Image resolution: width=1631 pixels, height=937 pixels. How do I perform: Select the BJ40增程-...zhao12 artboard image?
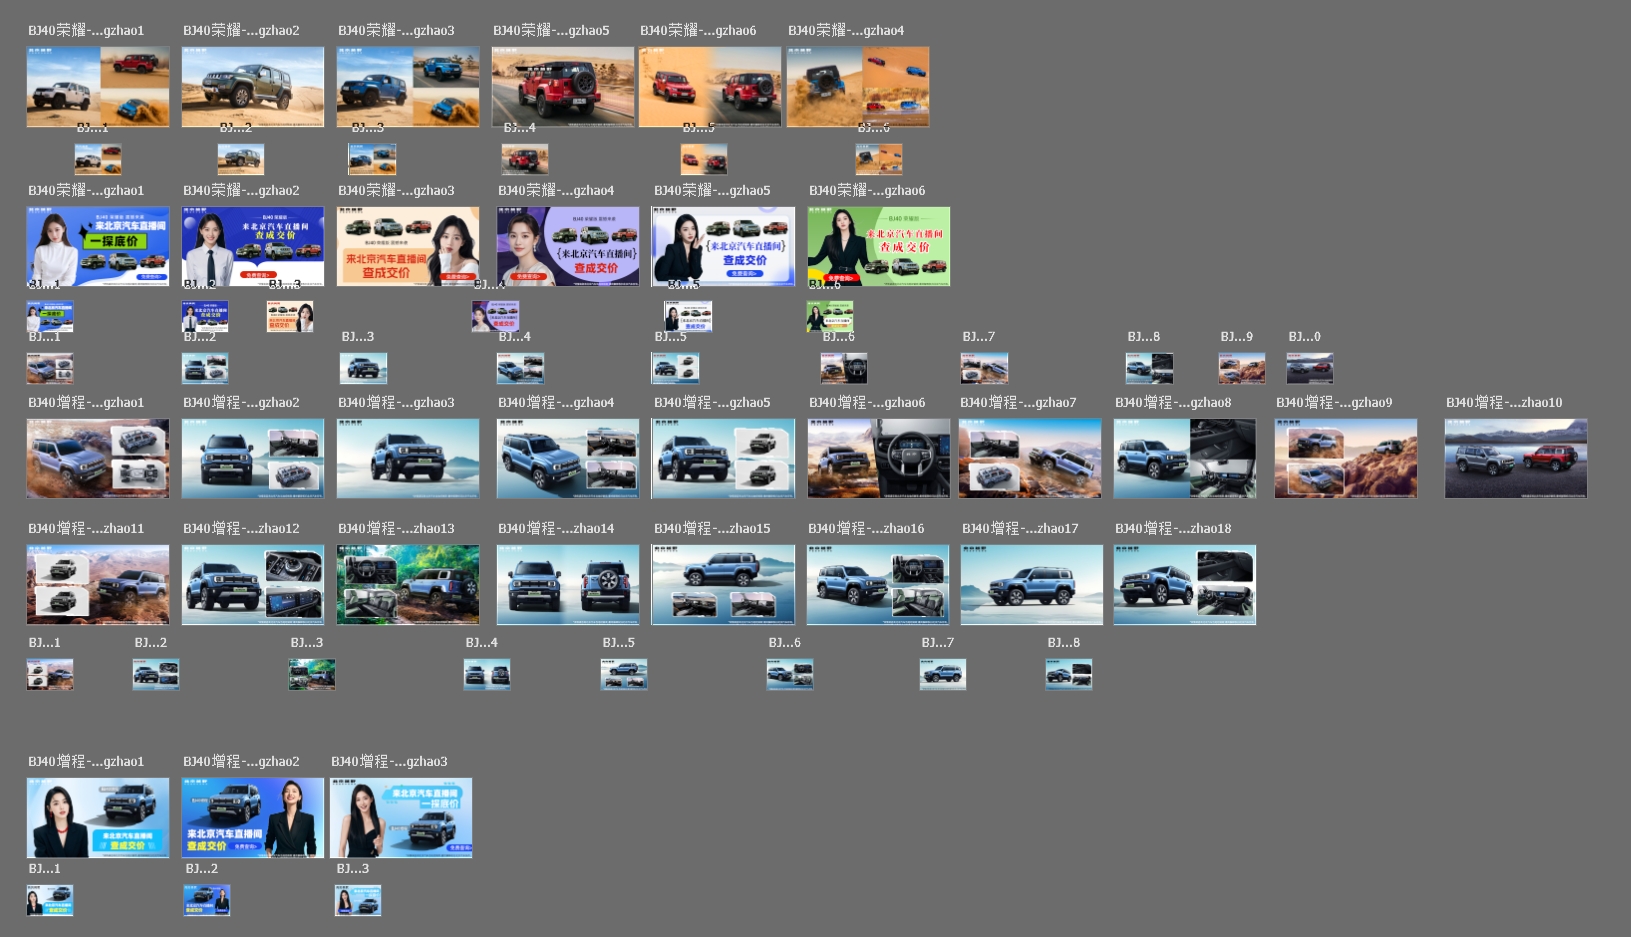pyautogui.click(x=253, y=585)
